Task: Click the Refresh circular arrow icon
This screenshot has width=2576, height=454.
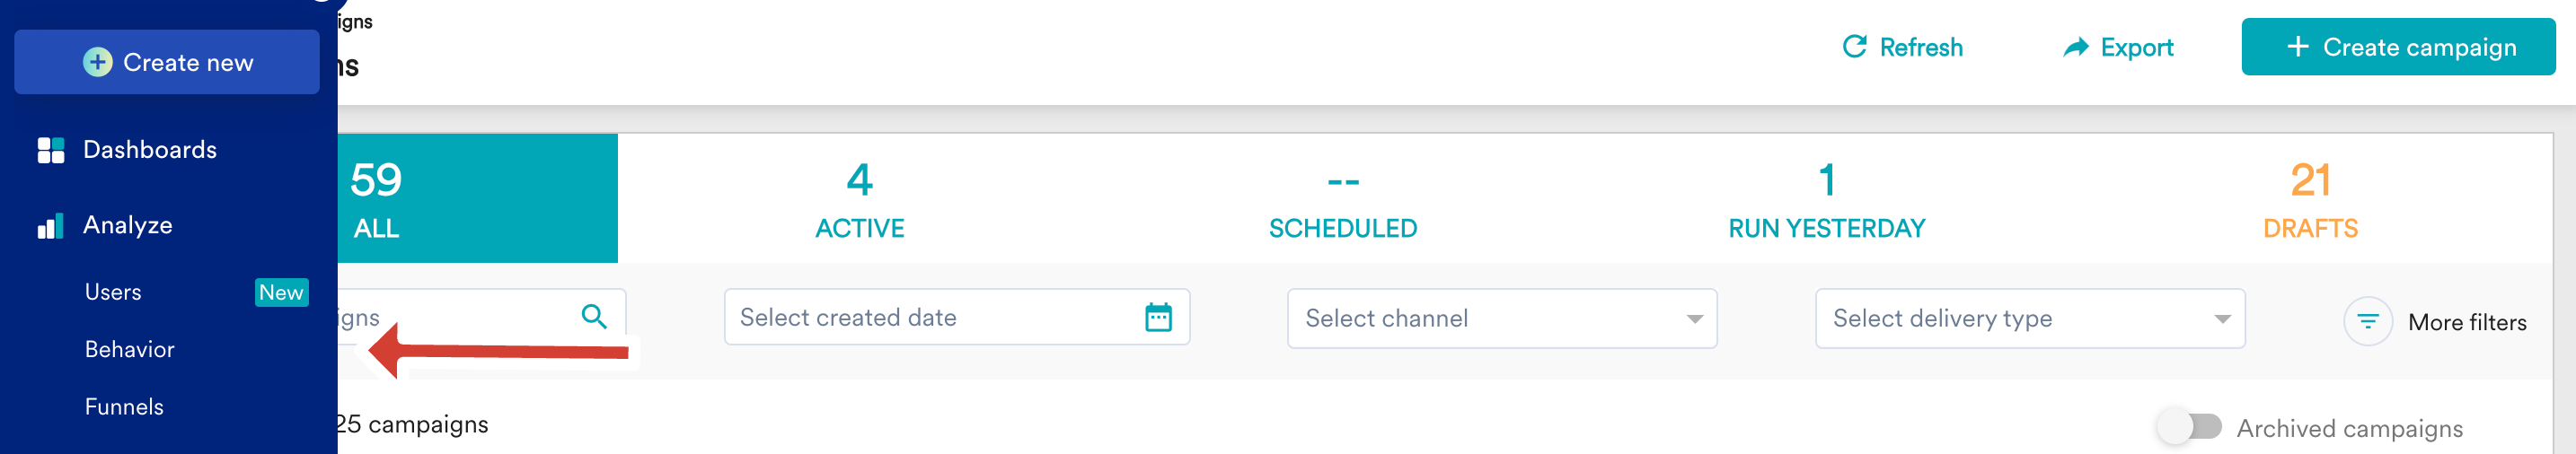Action: [x=1854, y=47]
